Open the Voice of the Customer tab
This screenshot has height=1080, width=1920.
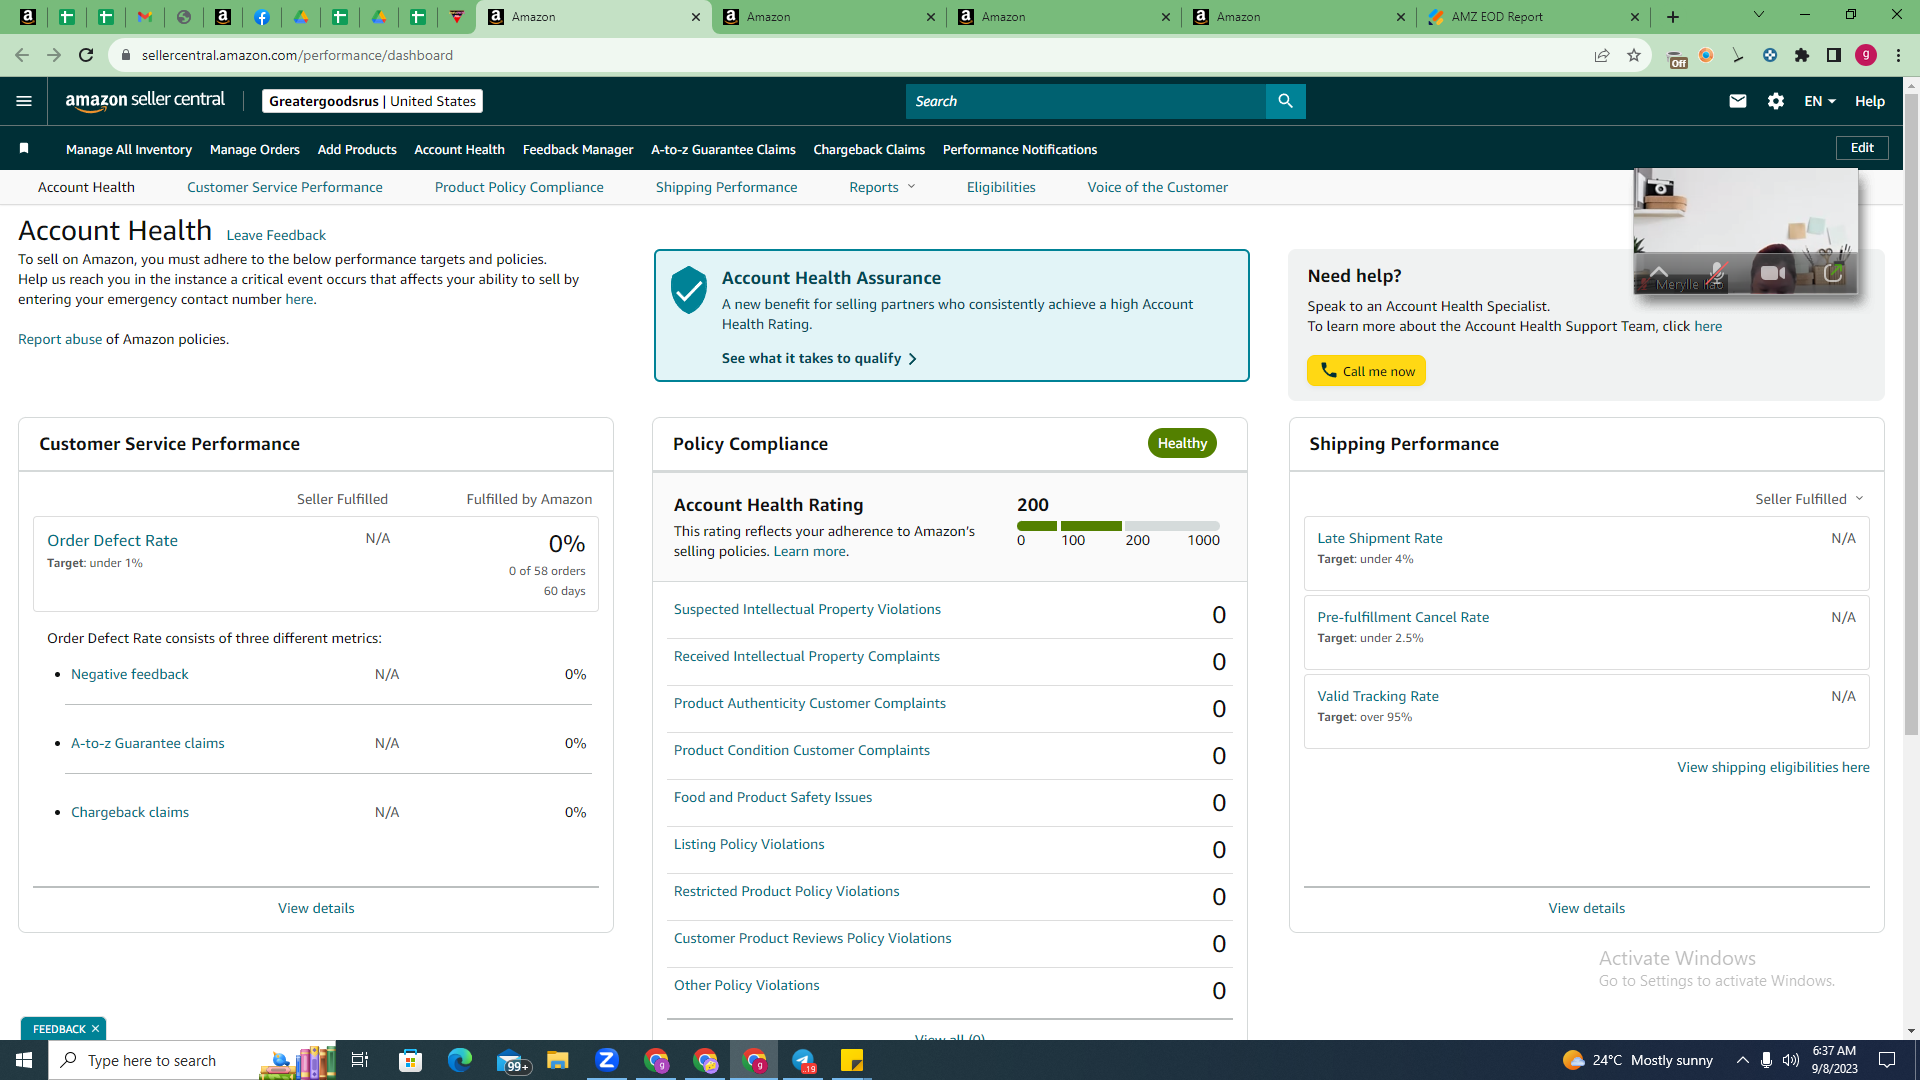[1158, 187]
